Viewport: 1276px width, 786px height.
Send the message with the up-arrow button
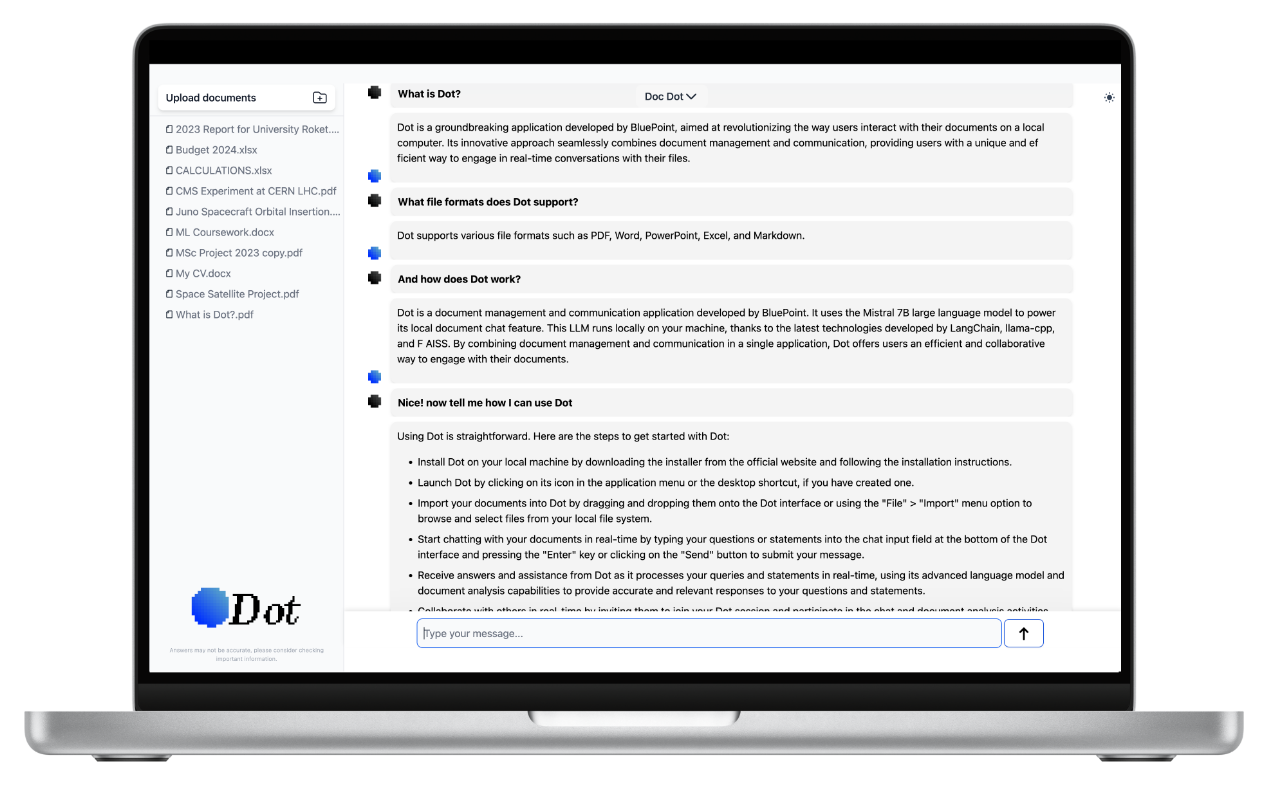[x=1023, y=633]
